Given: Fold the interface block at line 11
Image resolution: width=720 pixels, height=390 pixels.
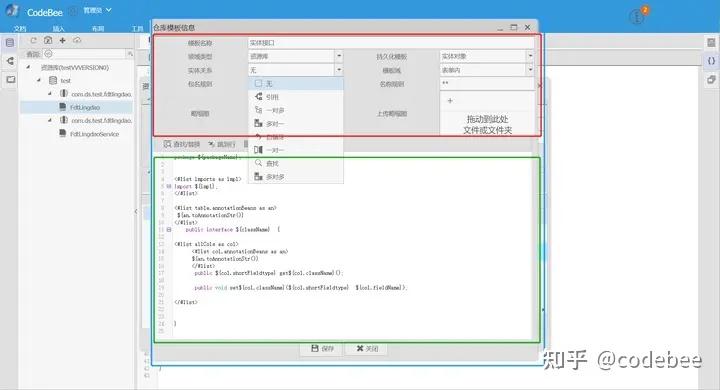Looking at the screenshot, I should coord(169,229).
